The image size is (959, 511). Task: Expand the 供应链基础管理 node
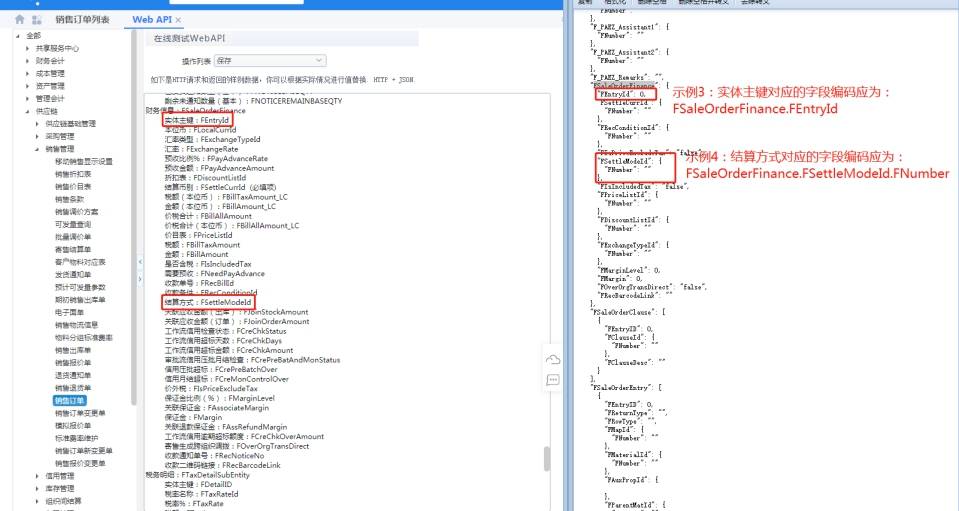click(37, 123)
